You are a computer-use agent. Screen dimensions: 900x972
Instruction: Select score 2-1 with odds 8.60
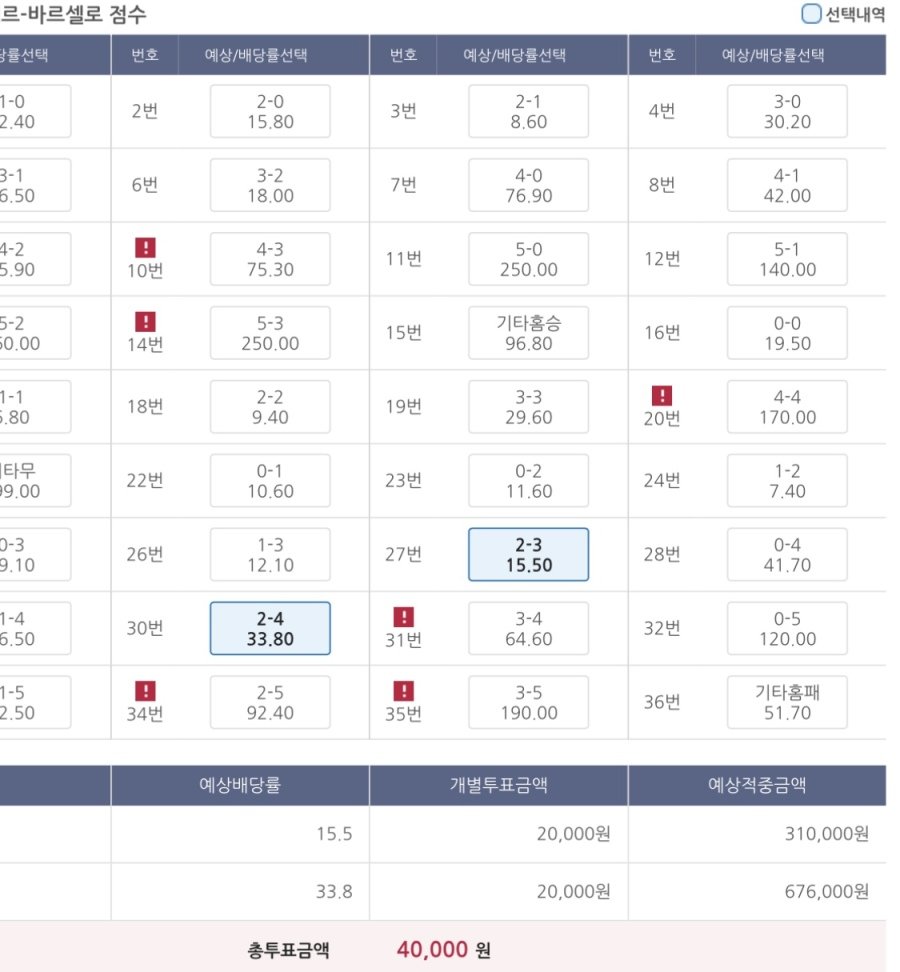click(528, 111)
